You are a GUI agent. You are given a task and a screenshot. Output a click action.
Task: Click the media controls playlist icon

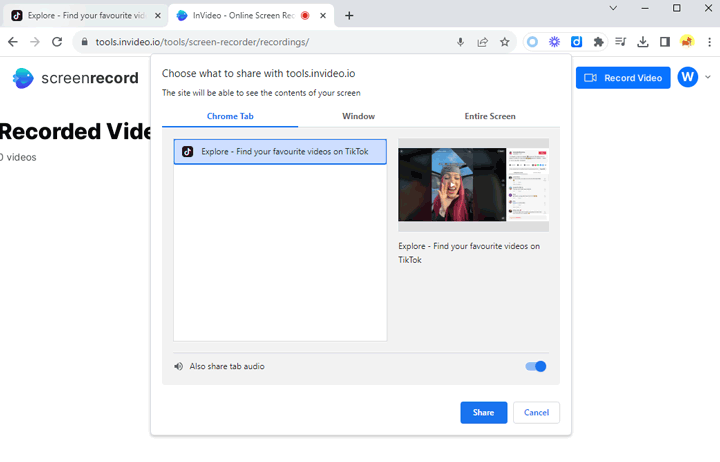tap(621, 42)
